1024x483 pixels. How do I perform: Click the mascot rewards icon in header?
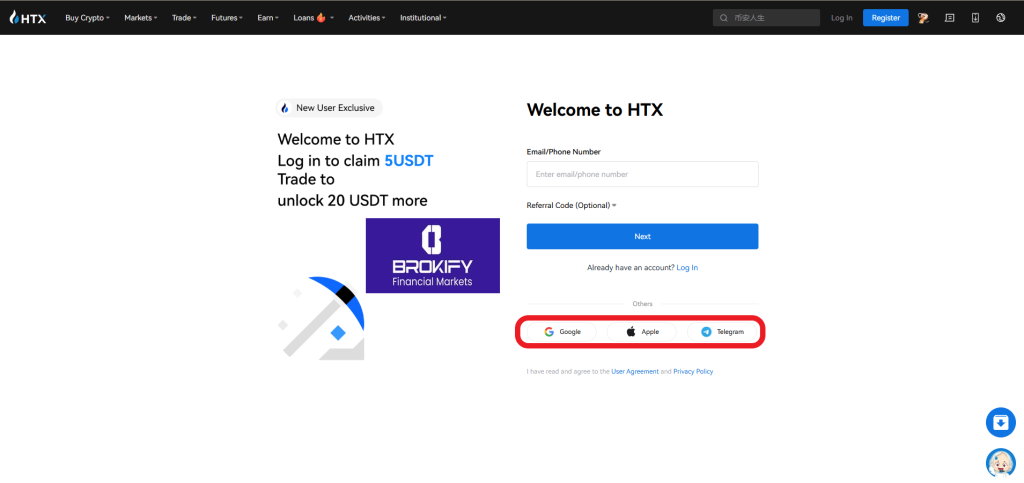click(923, 18)
